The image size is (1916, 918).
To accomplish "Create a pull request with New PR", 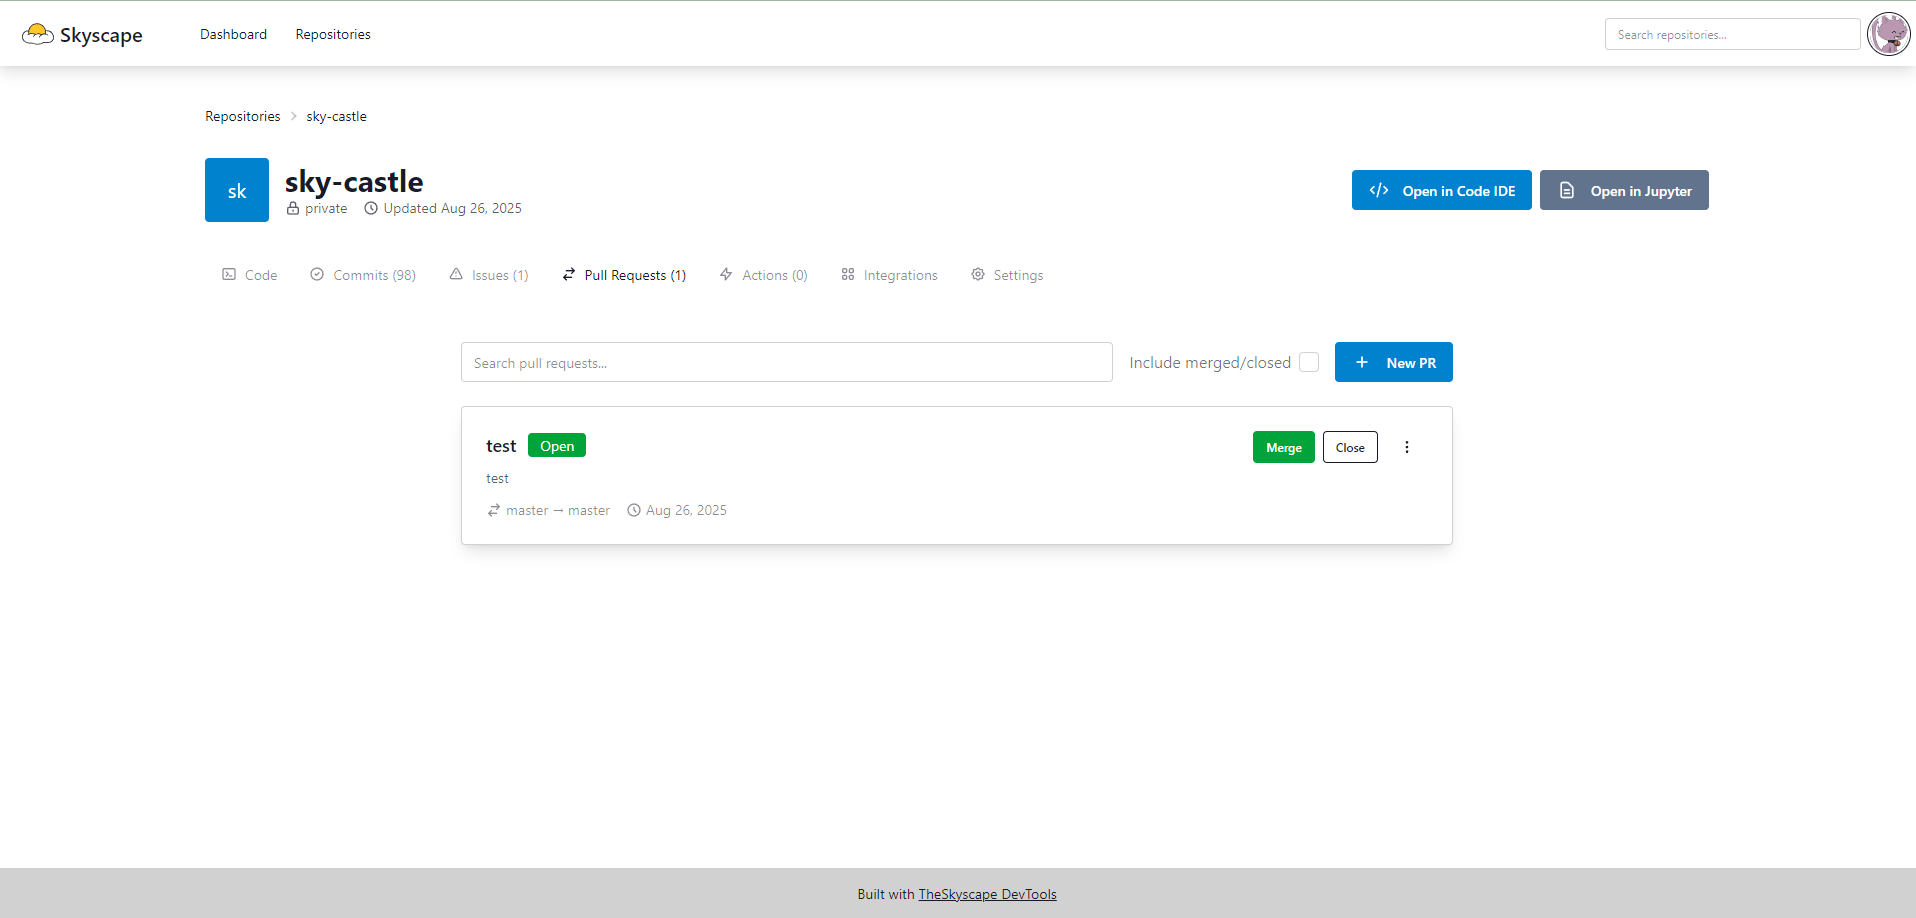I will [x=1394, y=362].
